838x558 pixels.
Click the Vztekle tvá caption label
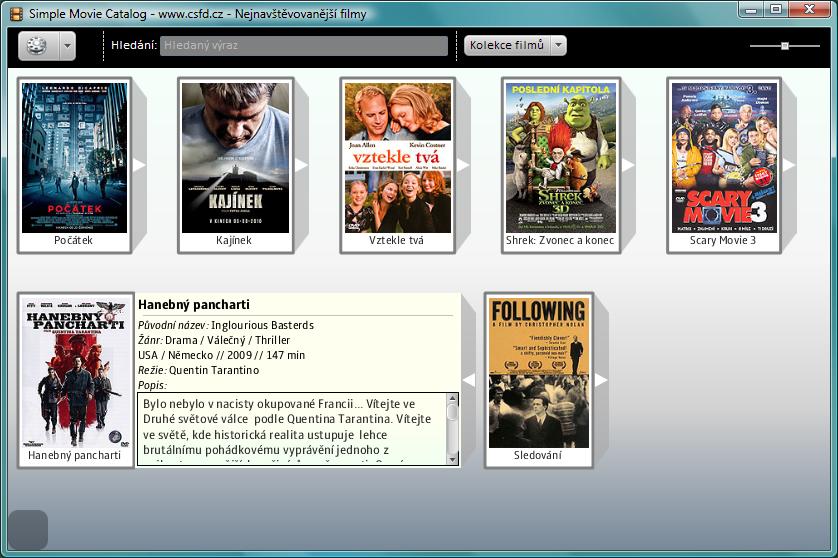(x=396, y=241)
